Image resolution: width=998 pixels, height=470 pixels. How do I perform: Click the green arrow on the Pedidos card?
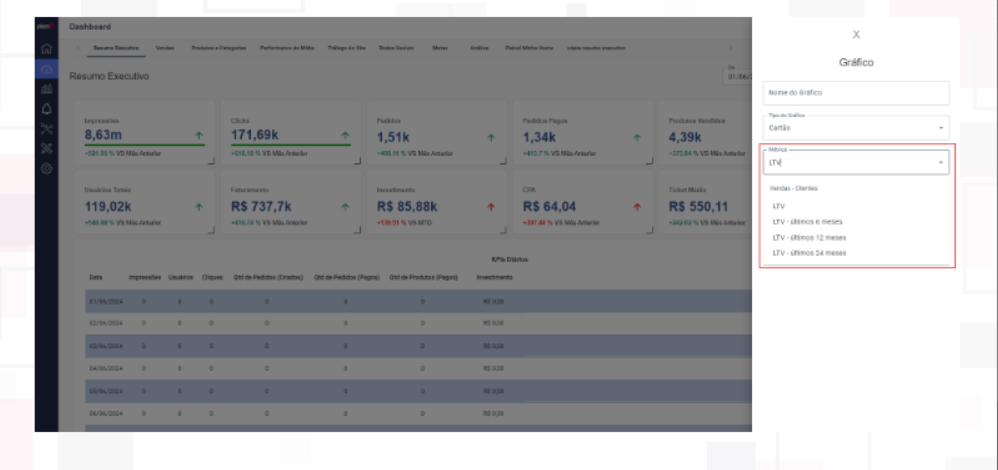point(491,137)
